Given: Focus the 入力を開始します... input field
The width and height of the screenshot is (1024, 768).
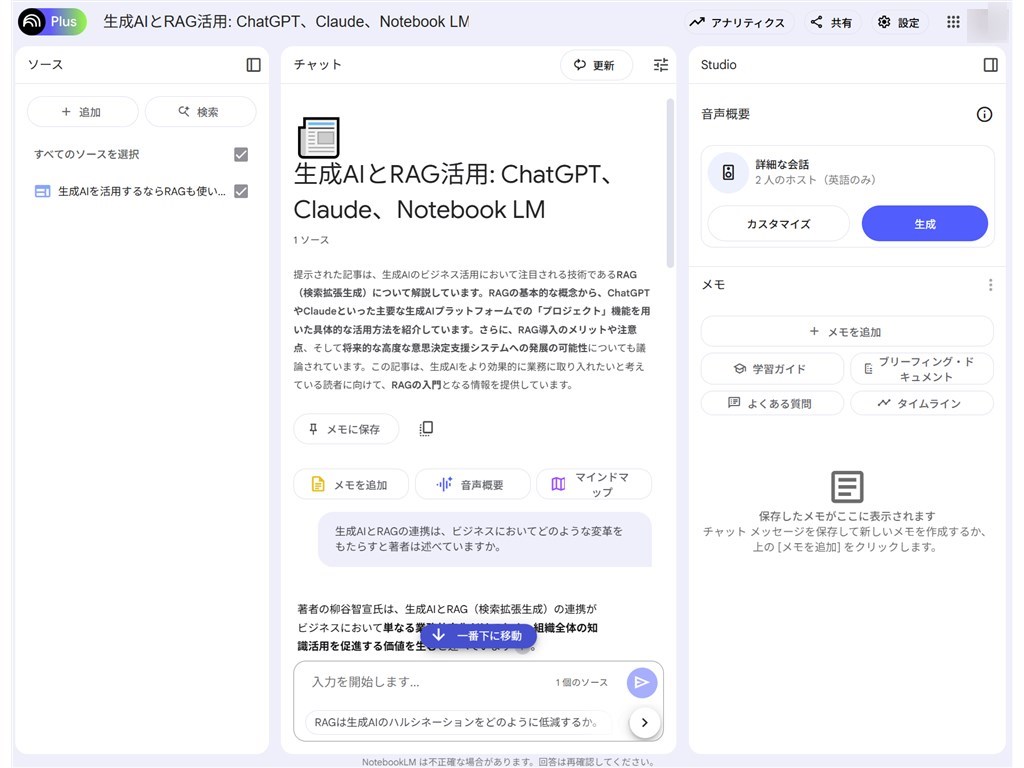Looking at the screenshot, I should coord(428,682).
